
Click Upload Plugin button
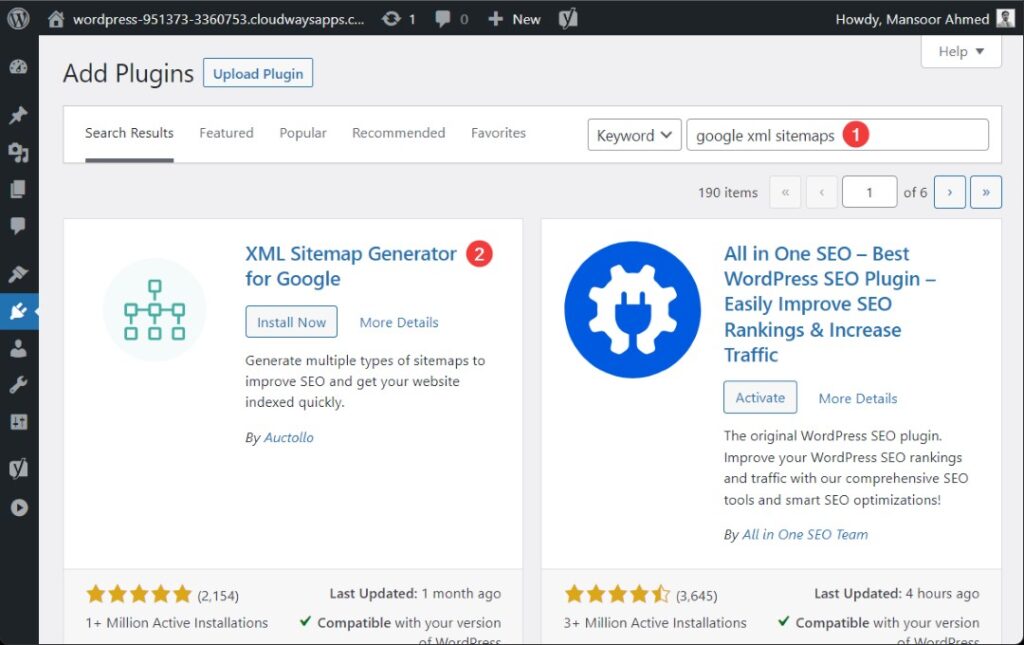[x=258, y=73]
